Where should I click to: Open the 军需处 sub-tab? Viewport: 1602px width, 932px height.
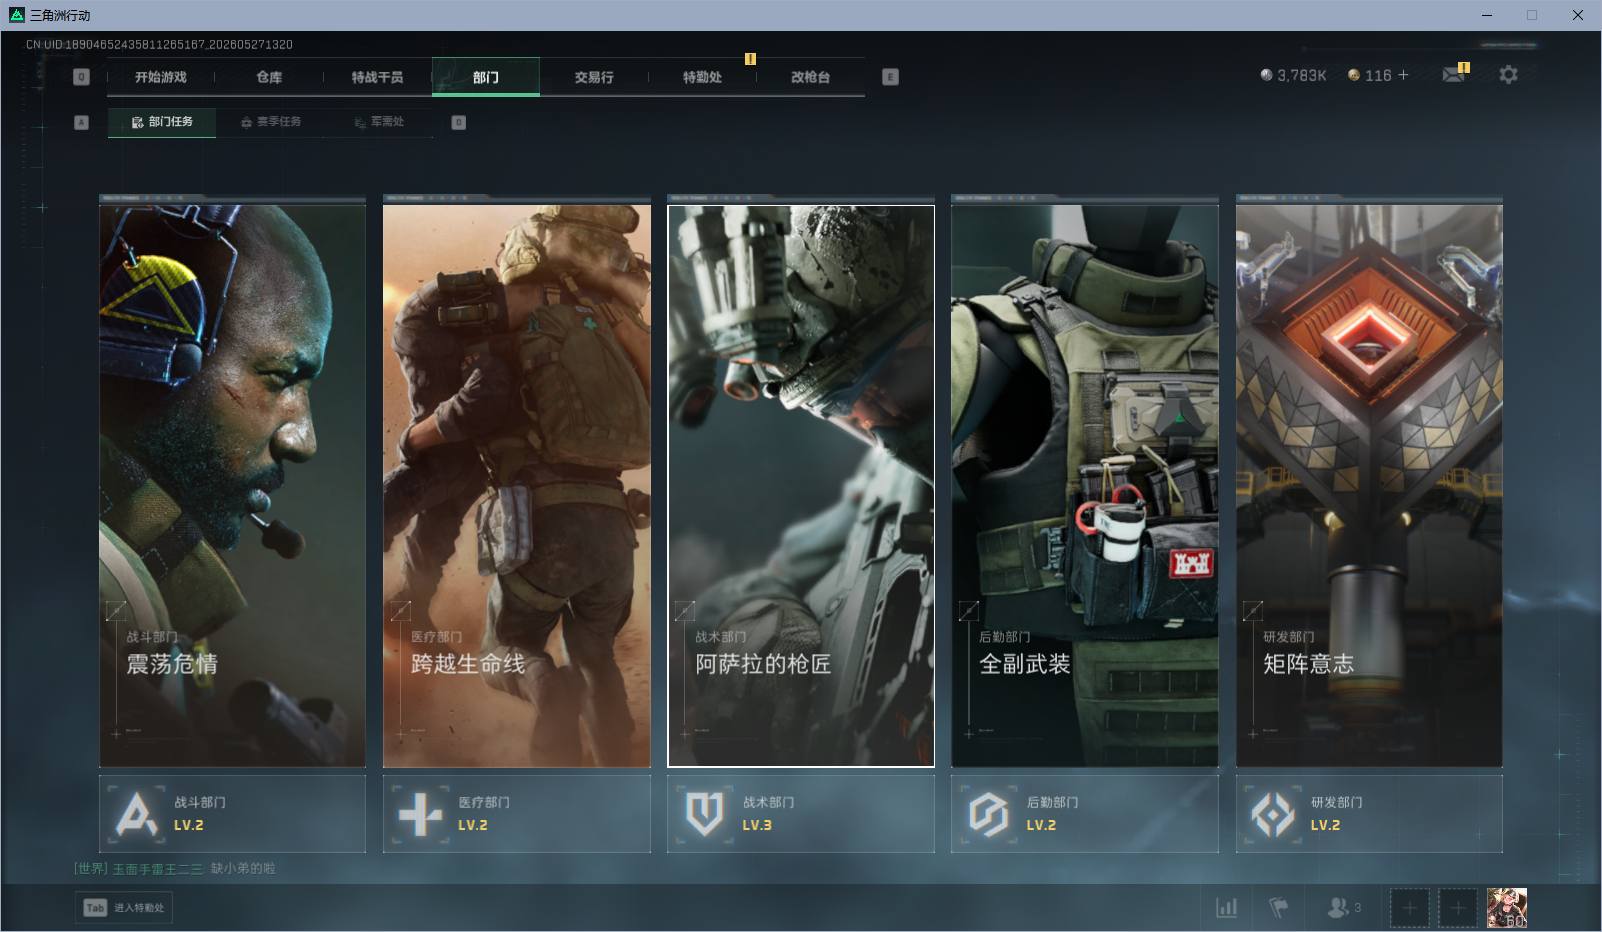point(379,122)
